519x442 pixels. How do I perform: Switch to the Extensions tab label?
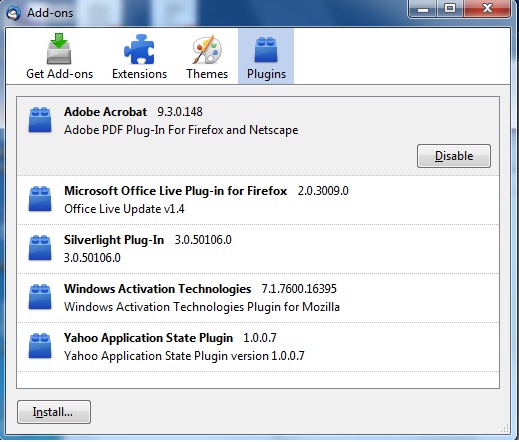point(139,74)
